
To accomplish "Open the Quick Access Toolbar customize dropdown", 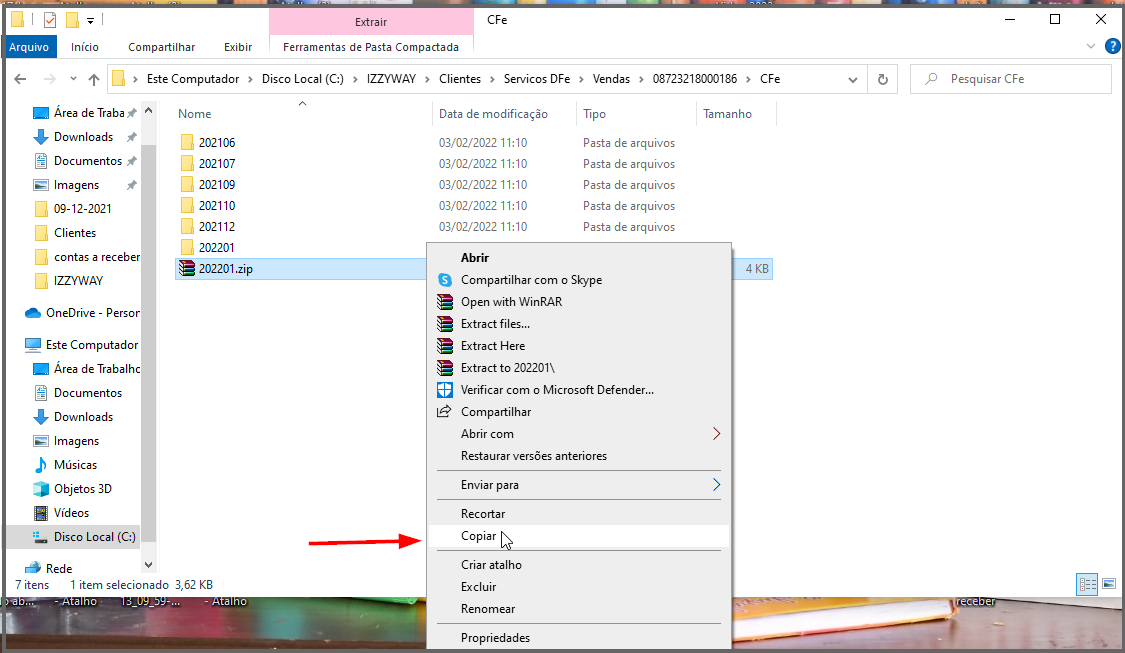I will [x=90, y=20].
